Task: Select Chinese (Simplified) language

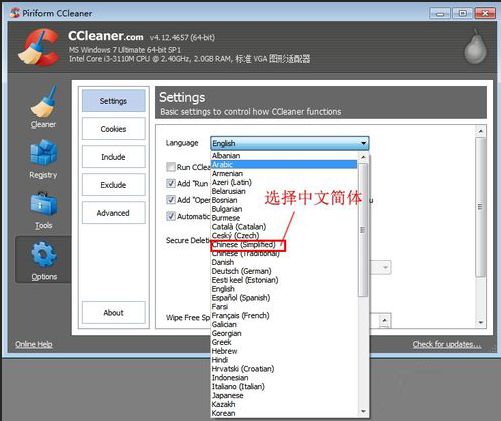Action: [x=284, y=244]
